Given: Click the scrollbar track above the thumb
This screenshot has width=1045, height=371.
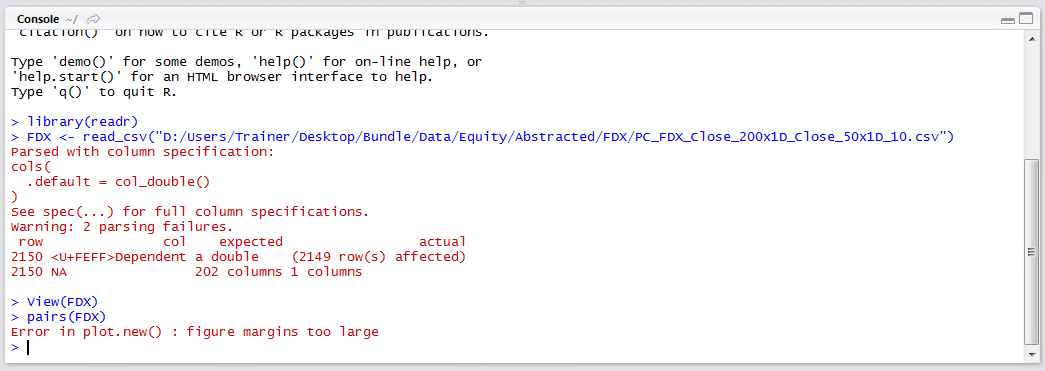Looking at the screenshot, I should (1031, 100).
